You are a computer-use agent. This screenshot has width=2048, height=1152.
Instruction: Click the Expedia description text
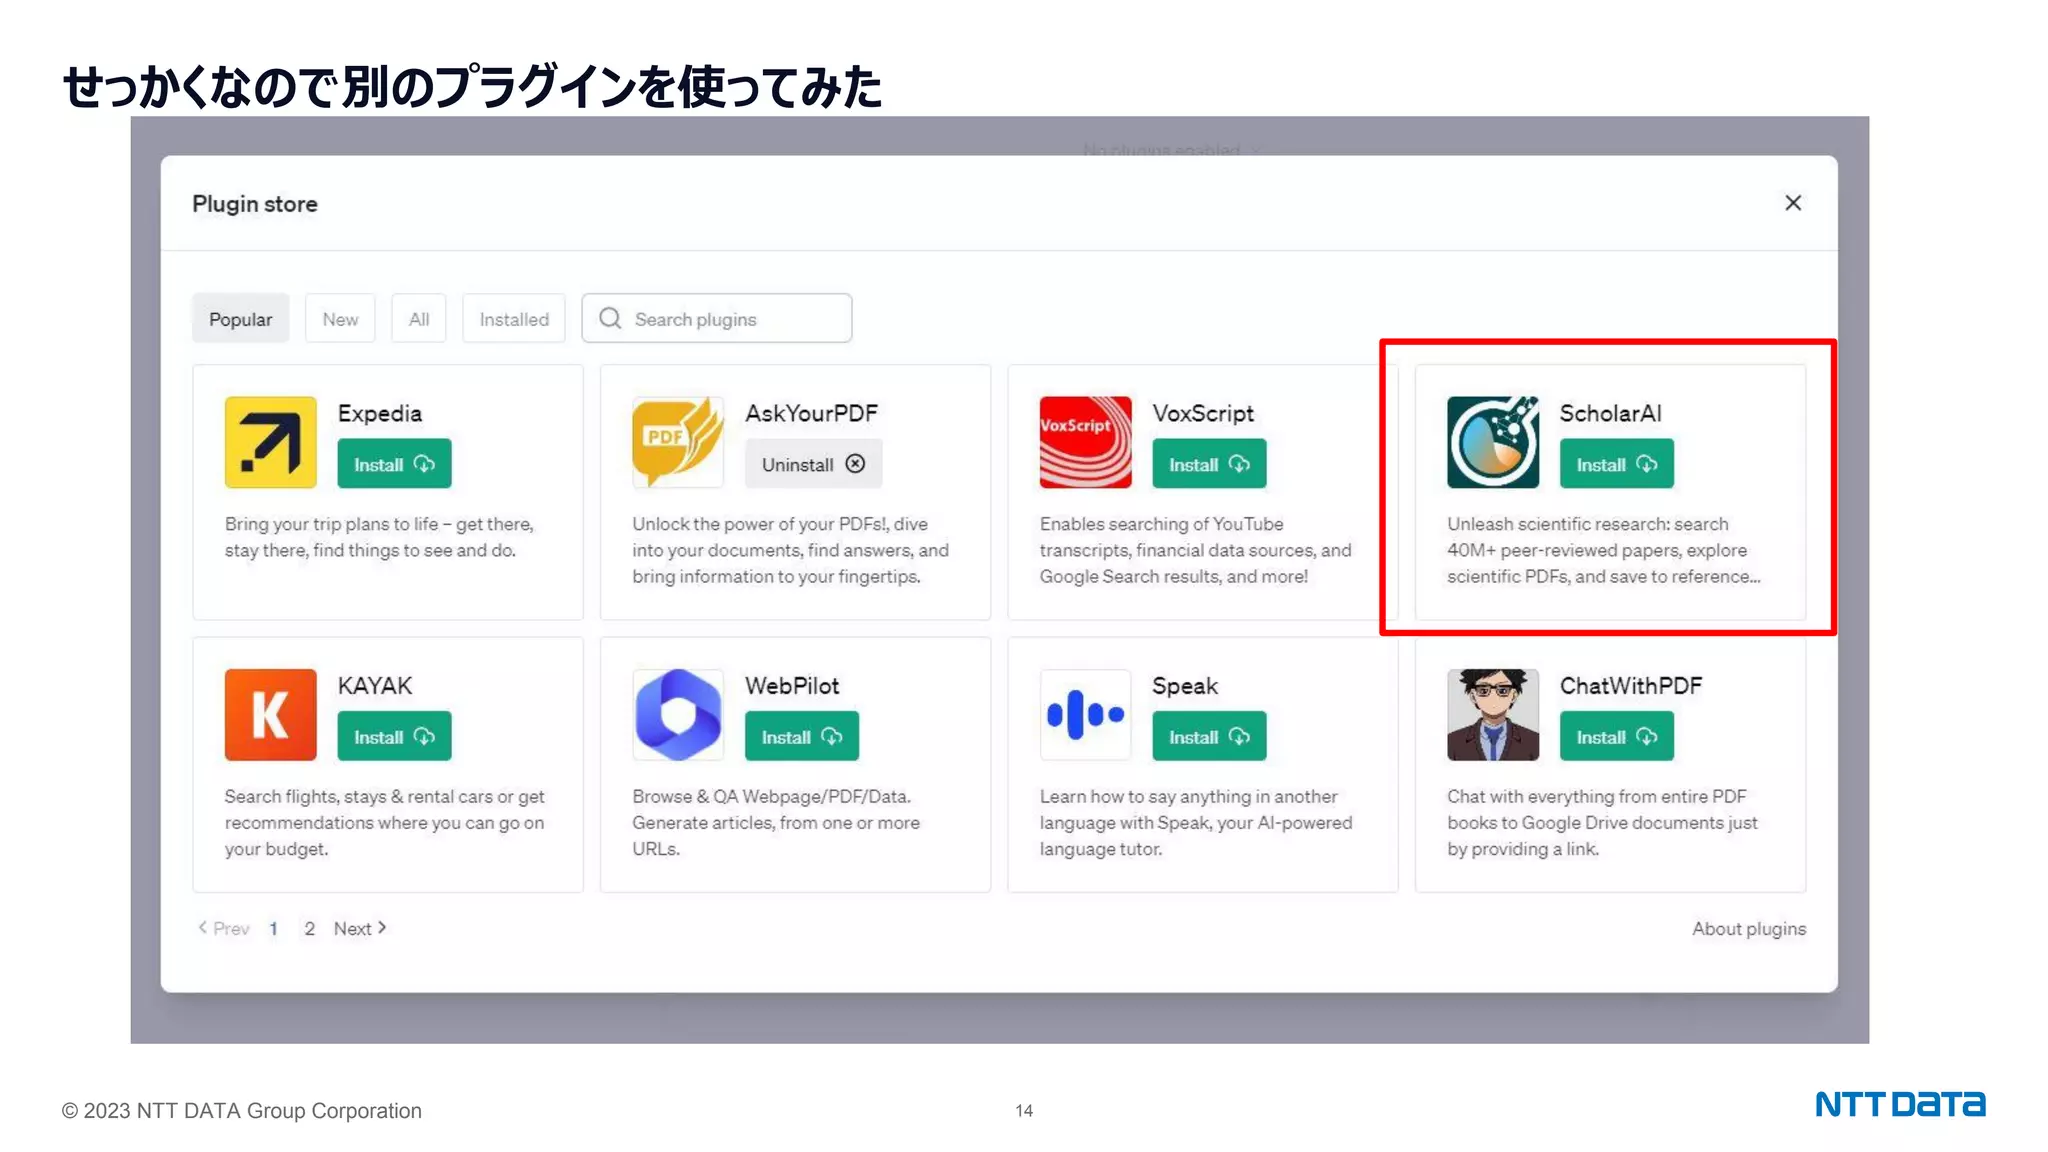[x=379, y=537]
